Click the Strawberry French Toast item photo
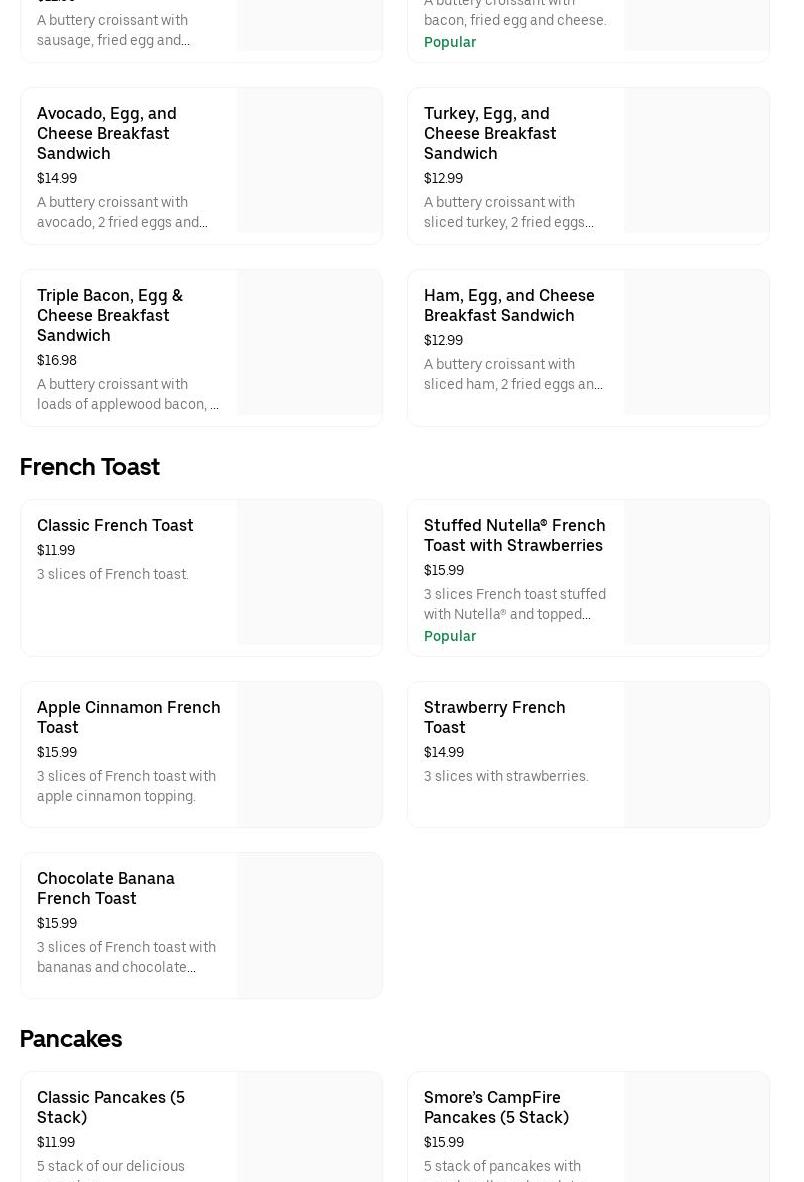This screenshot has height=1182, width=804. [697, 755]
